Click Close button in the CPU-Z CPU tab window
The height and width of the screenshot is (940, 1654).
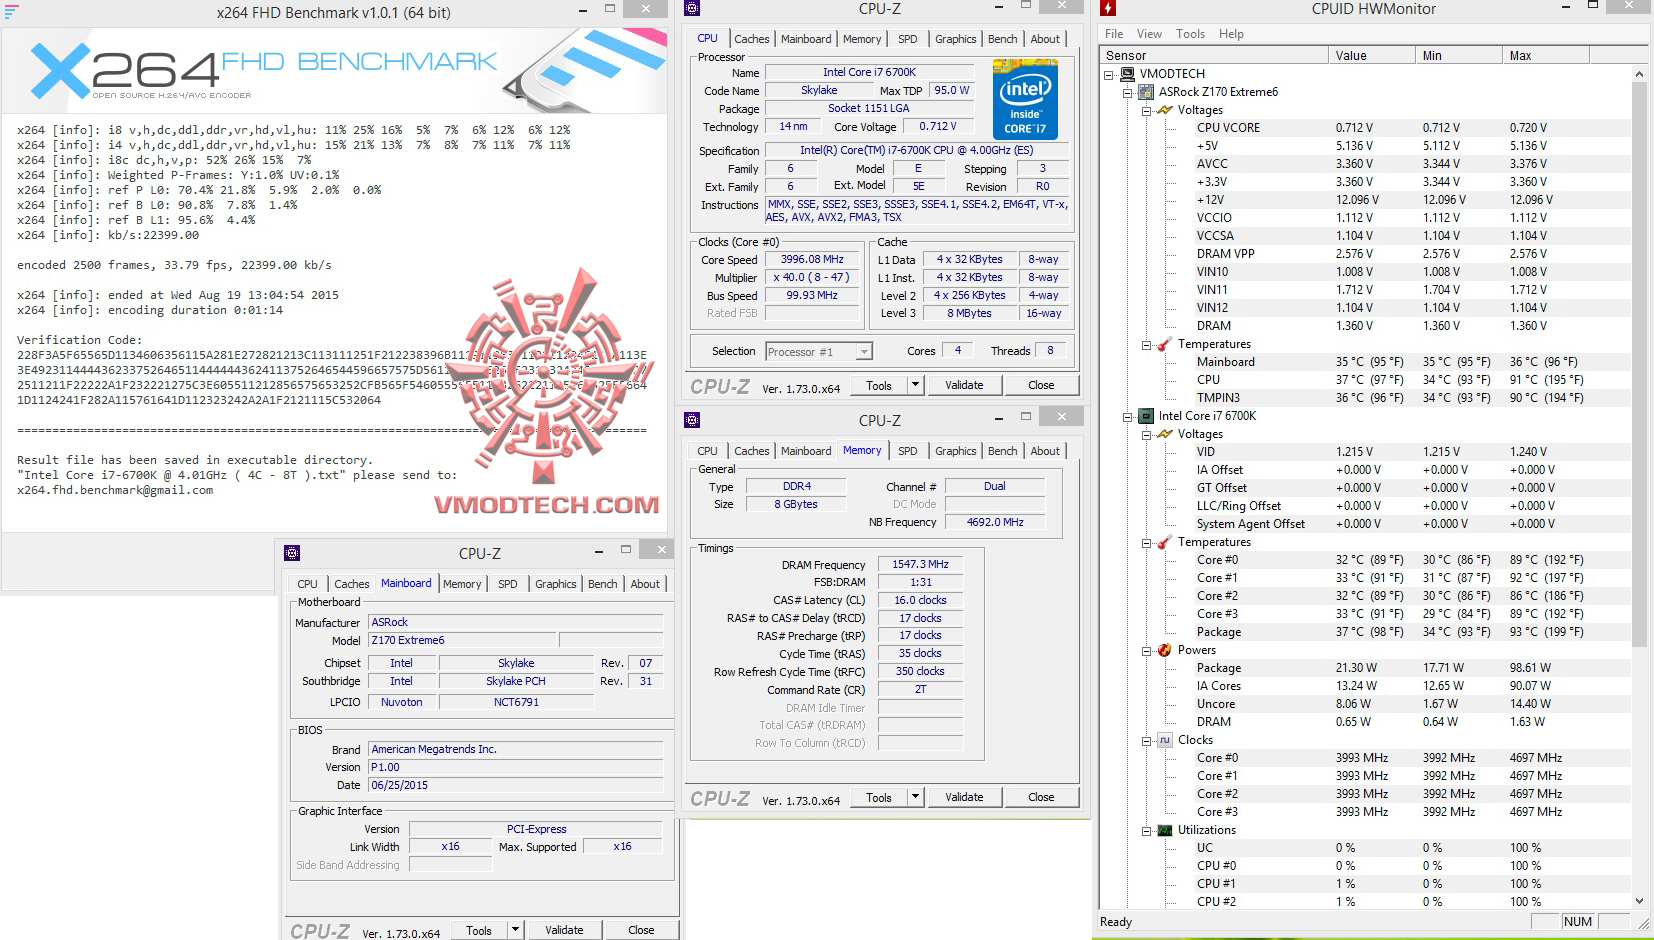coord(1041,385)
